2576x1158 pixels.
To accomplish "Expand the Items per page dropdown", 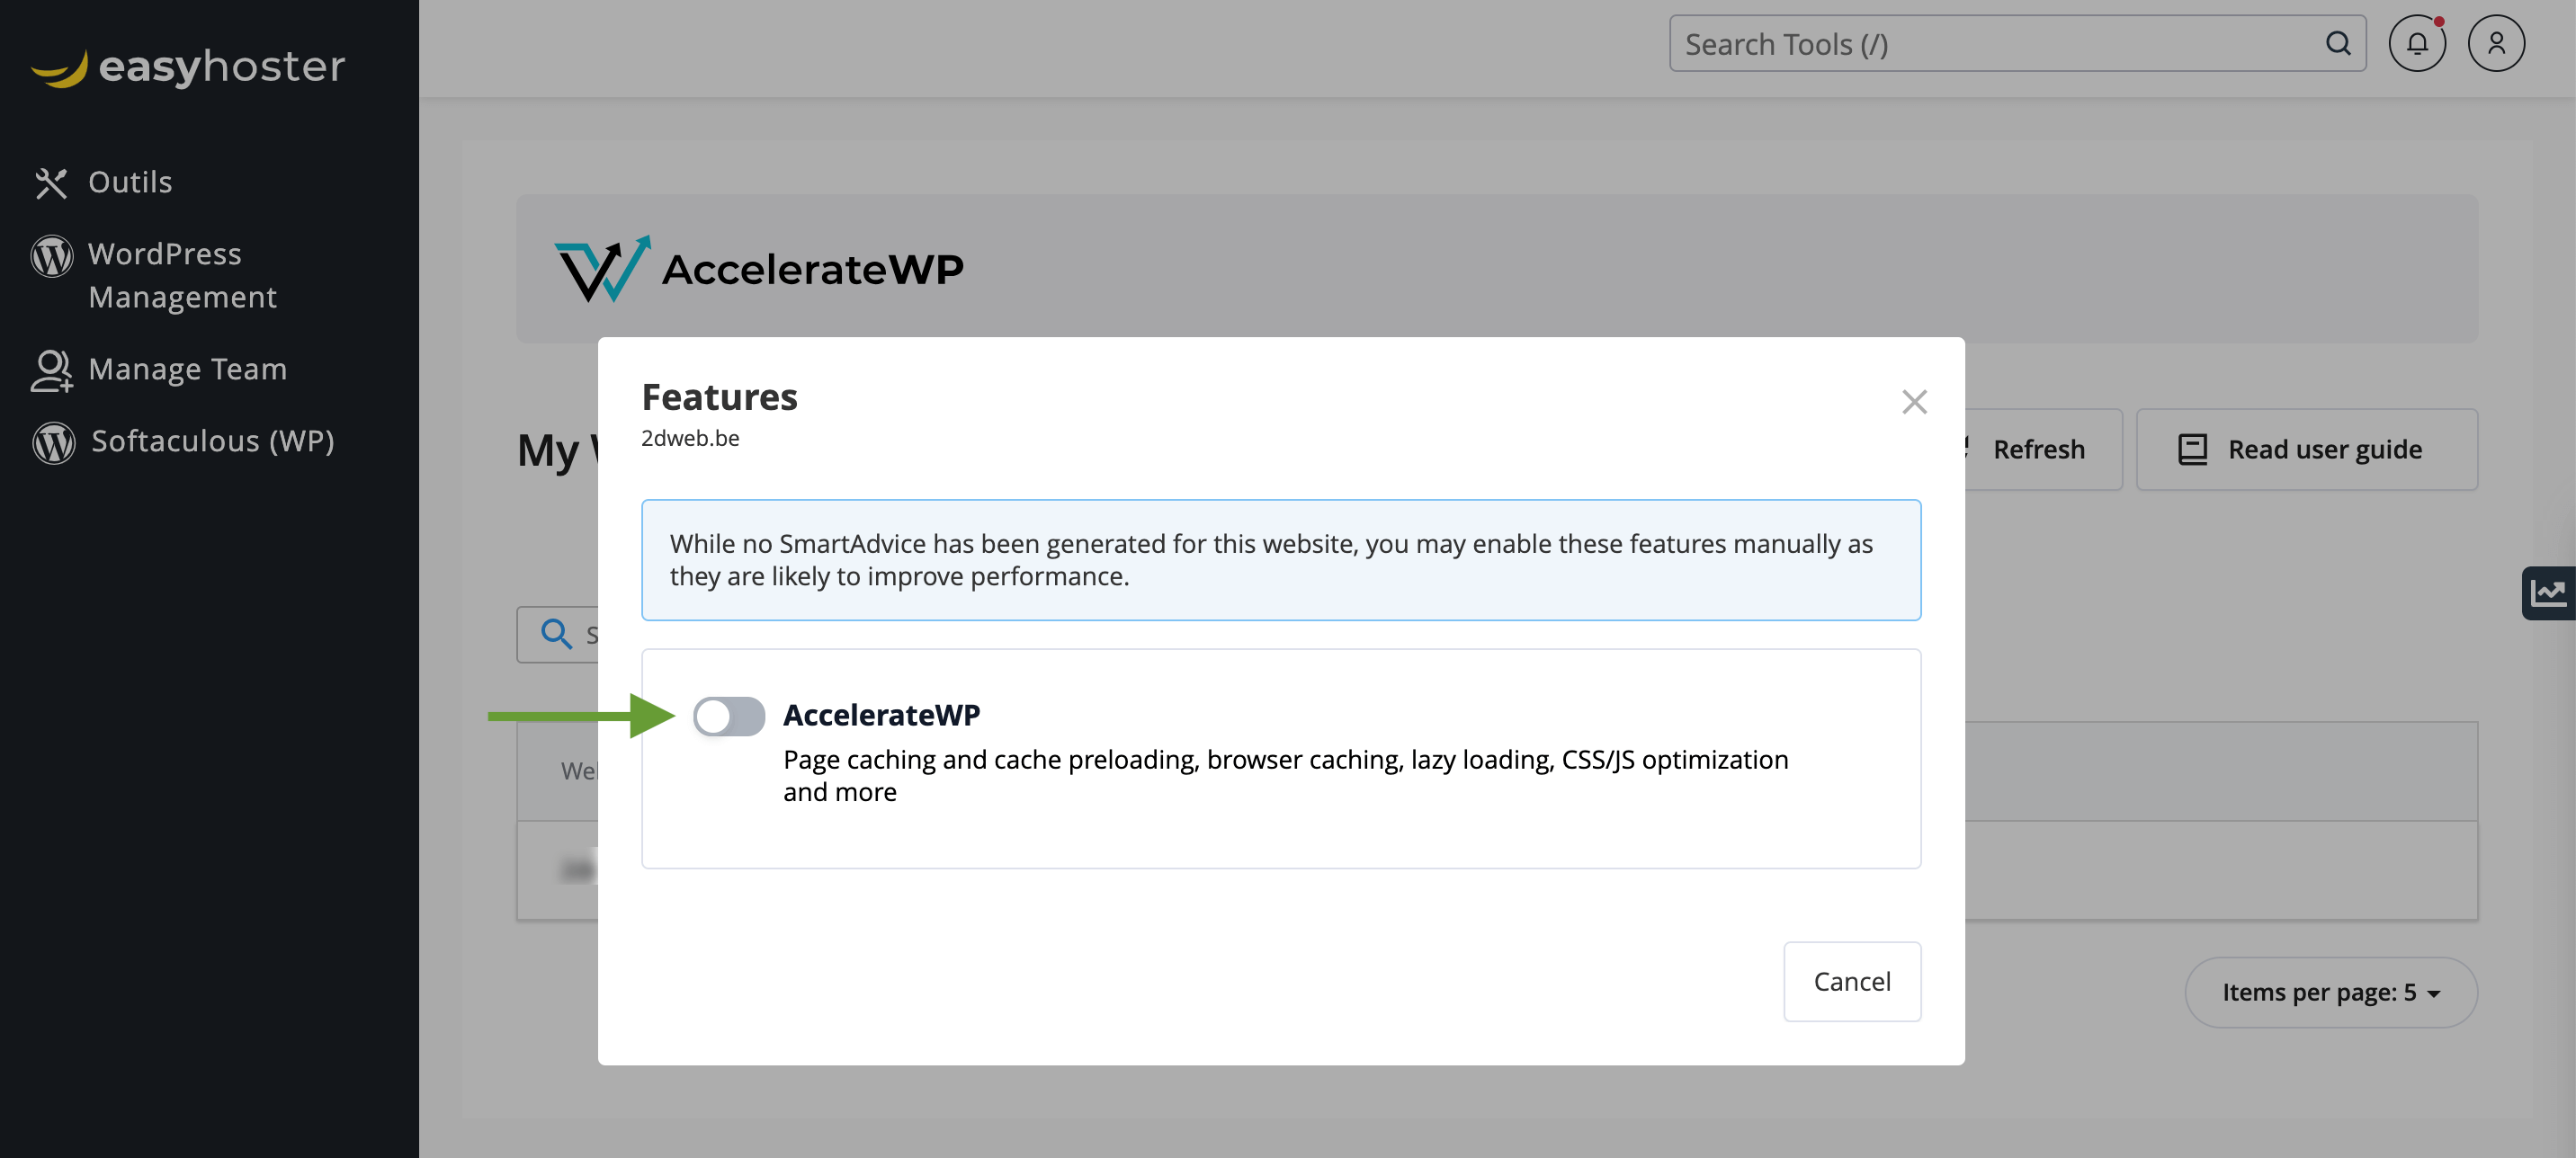I will [2330, 992].
